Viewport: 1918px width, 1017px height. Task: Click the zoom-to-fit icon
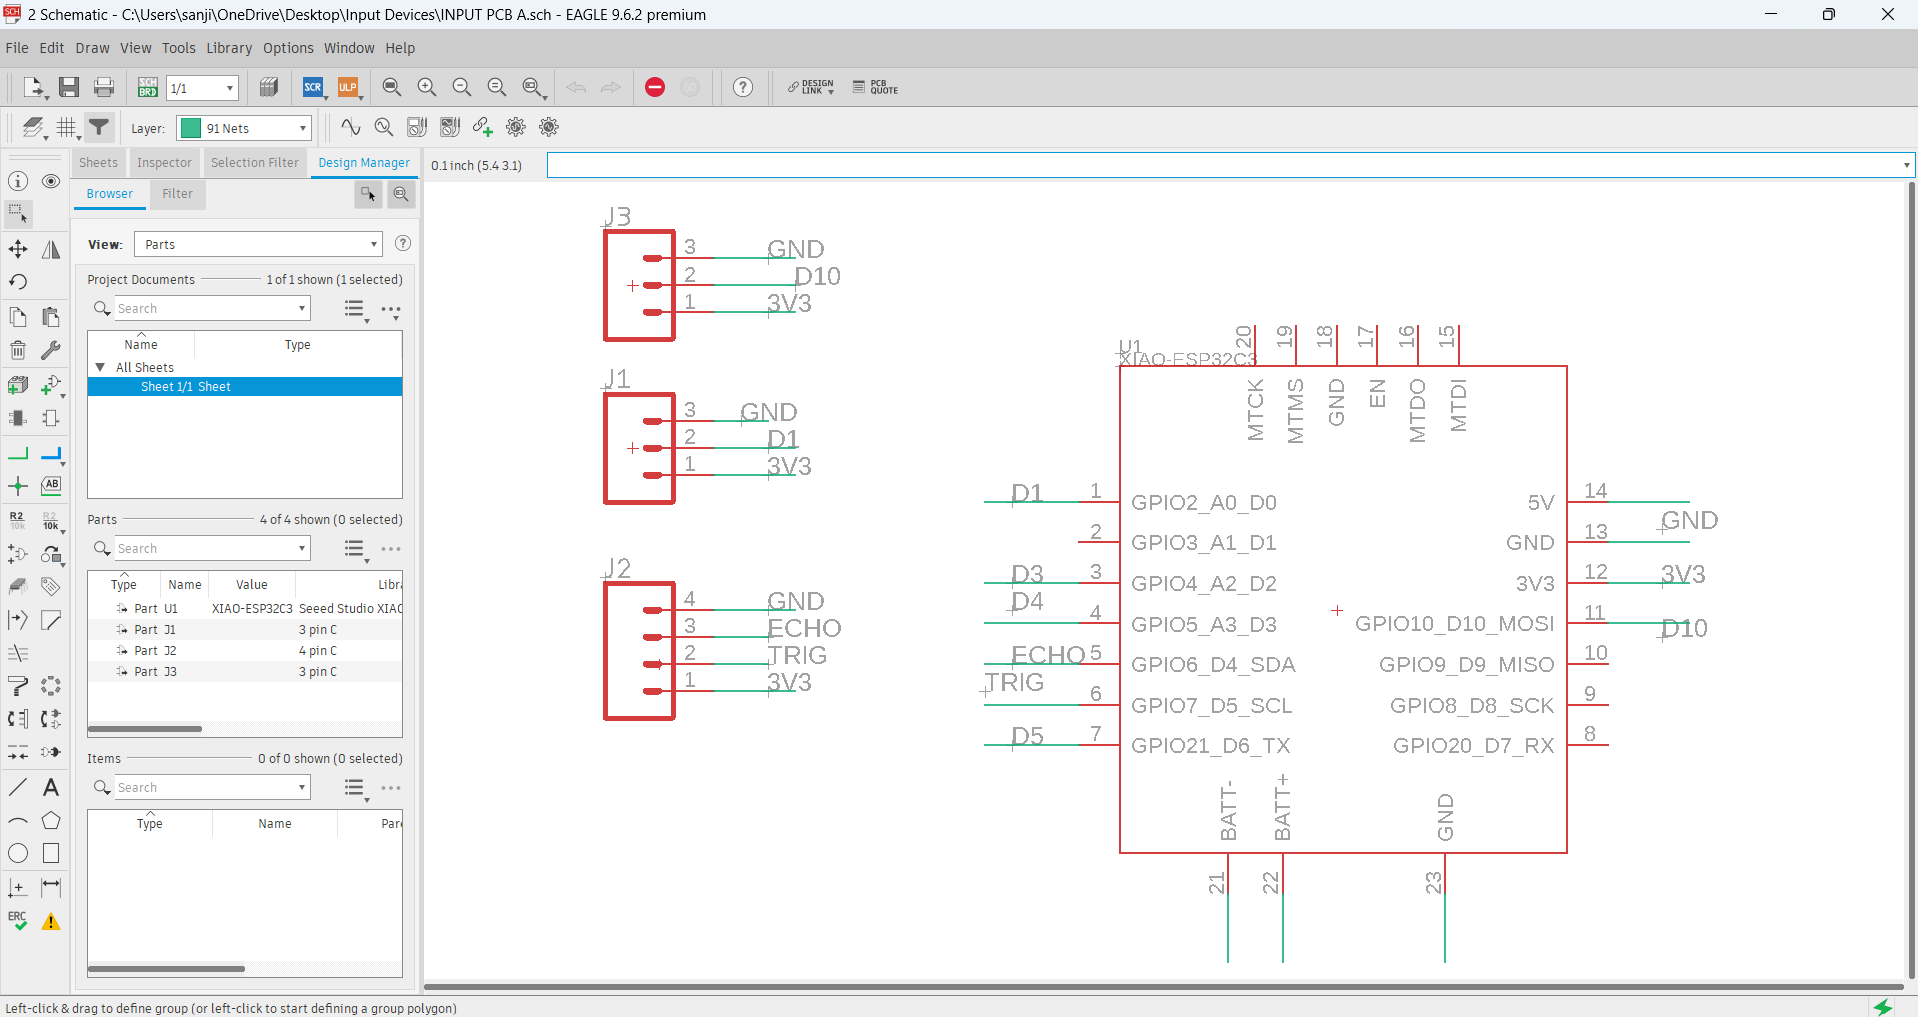(x=392, y=87)
